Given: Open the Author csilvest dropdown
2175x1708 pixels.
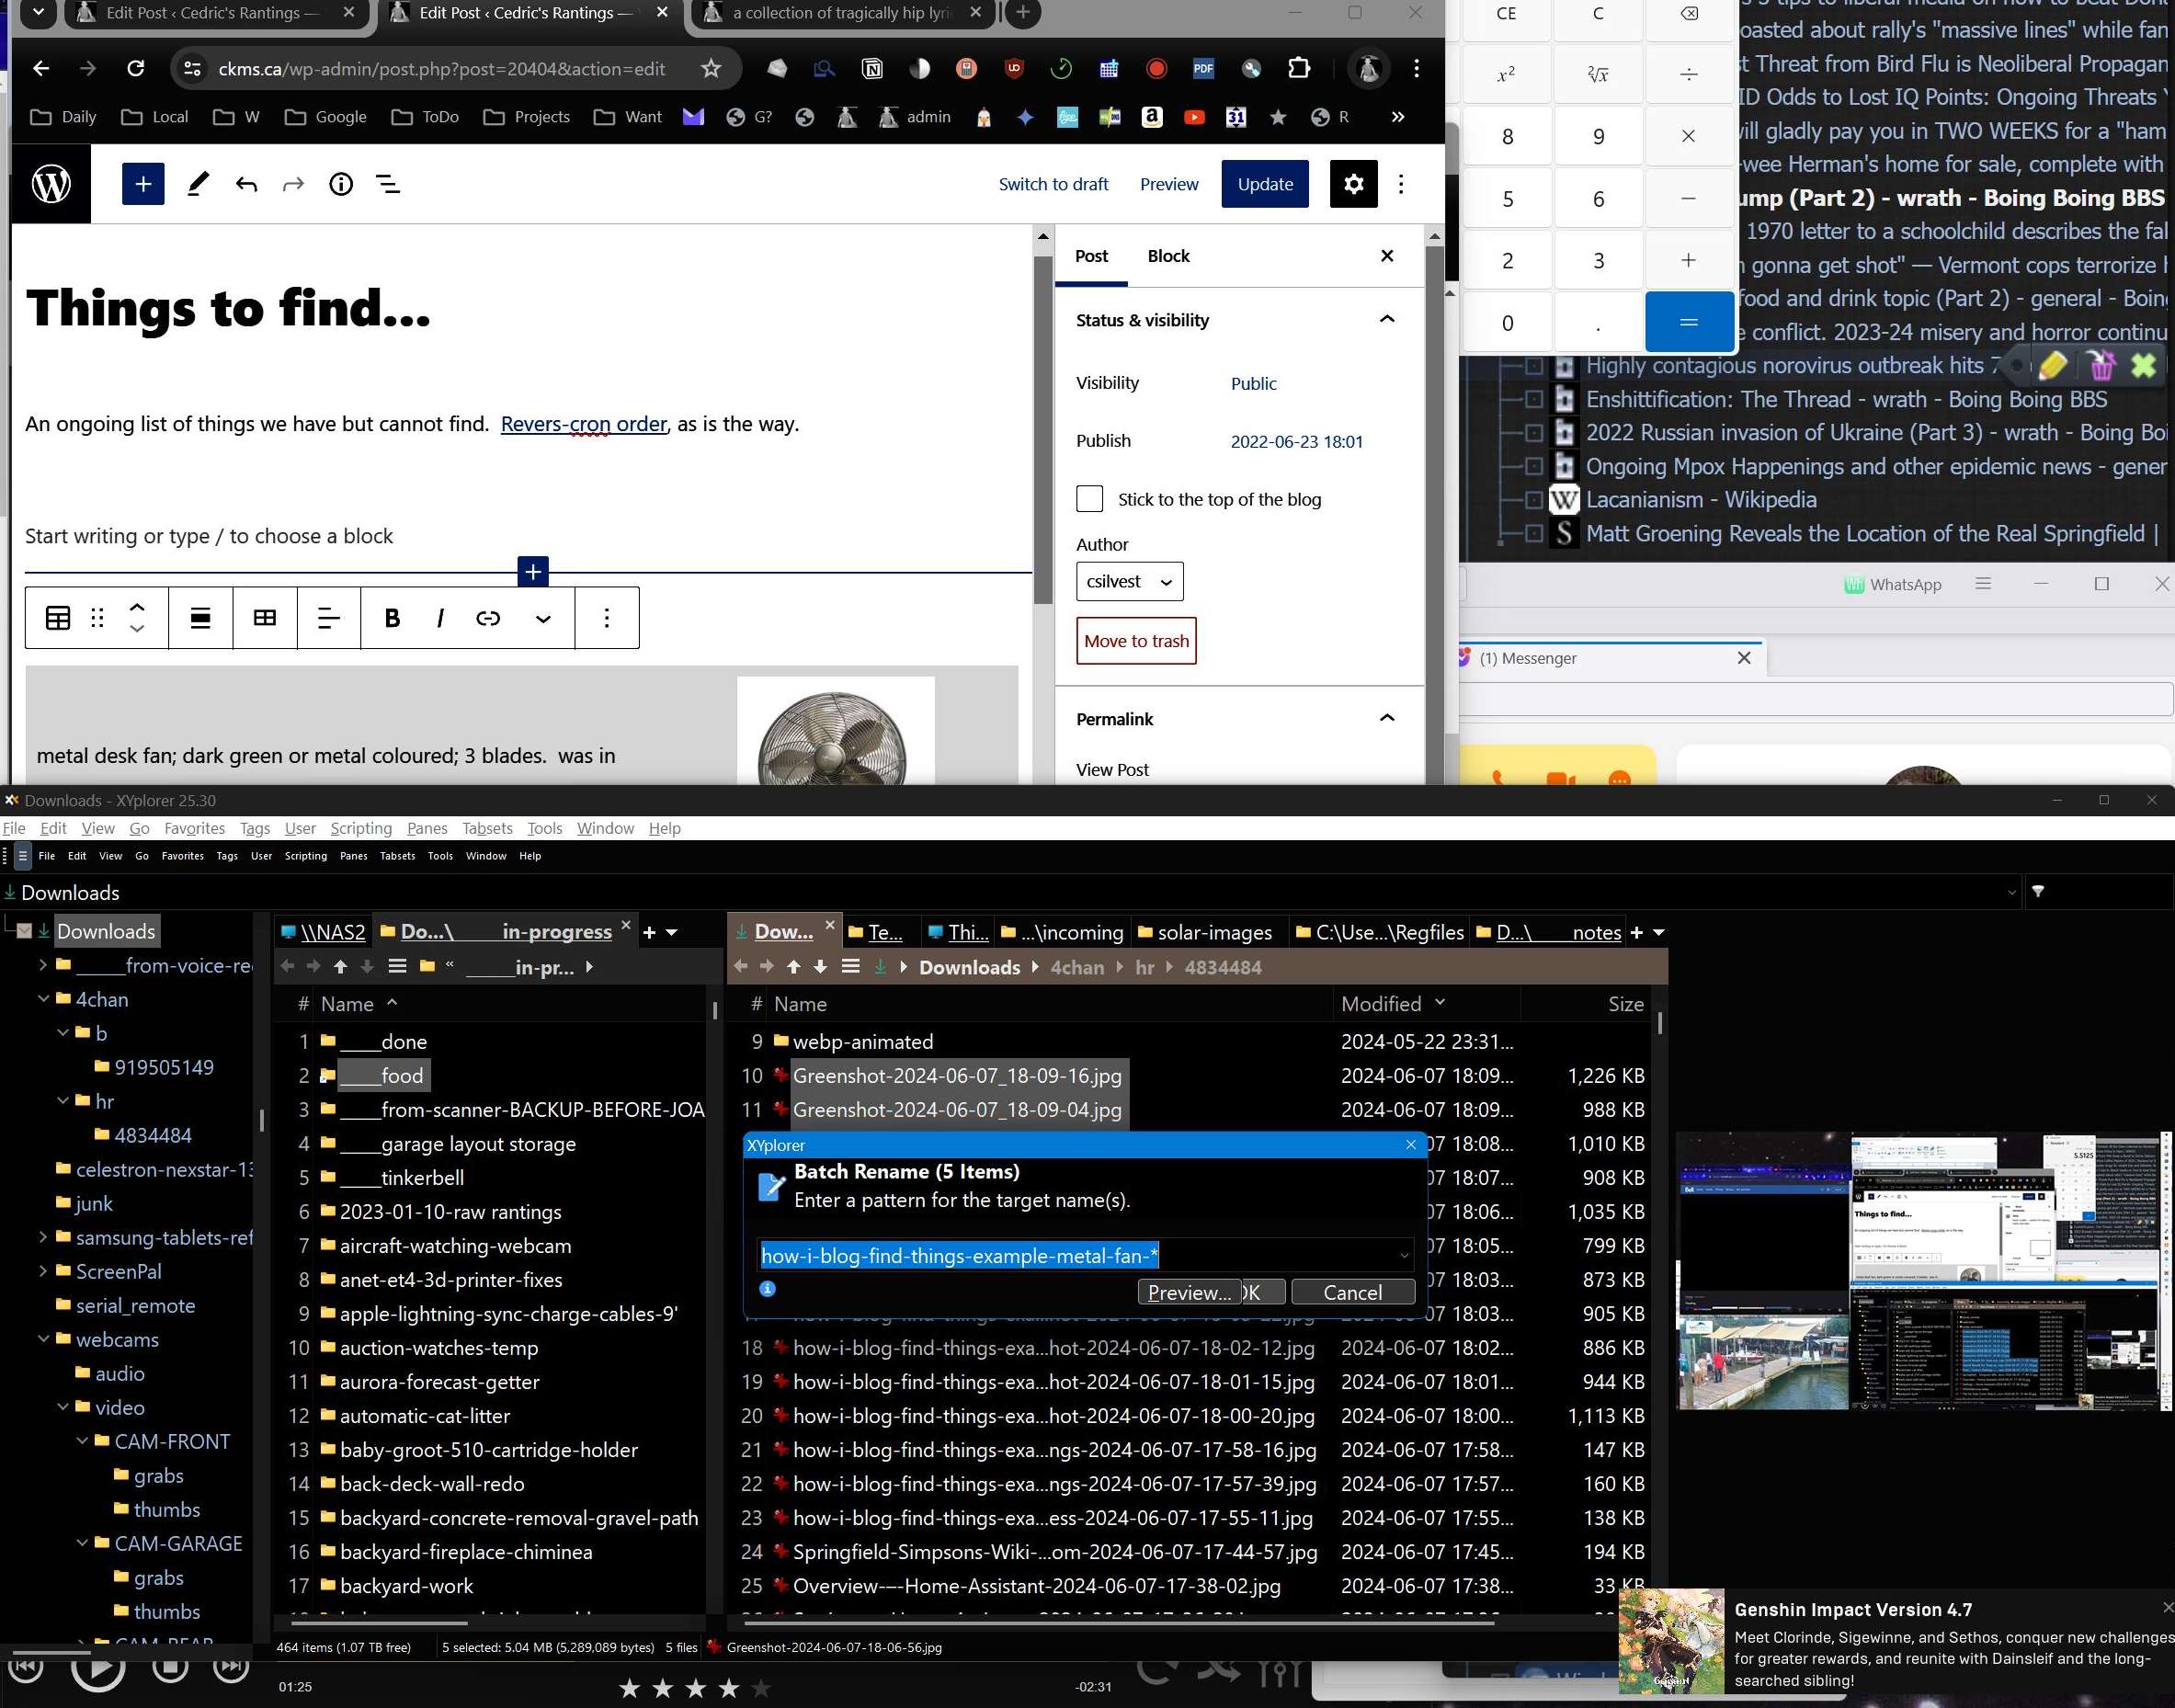Looking at the screenshot, I should tap(1129, 582).
